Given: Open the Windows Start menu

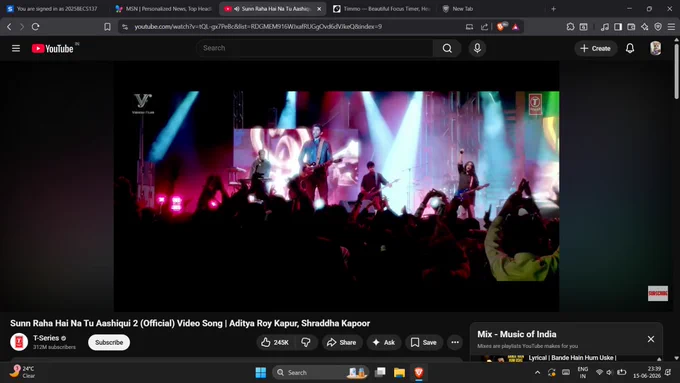Looking at the screenshot, I should pyautogui.click(x=261, y=373).
